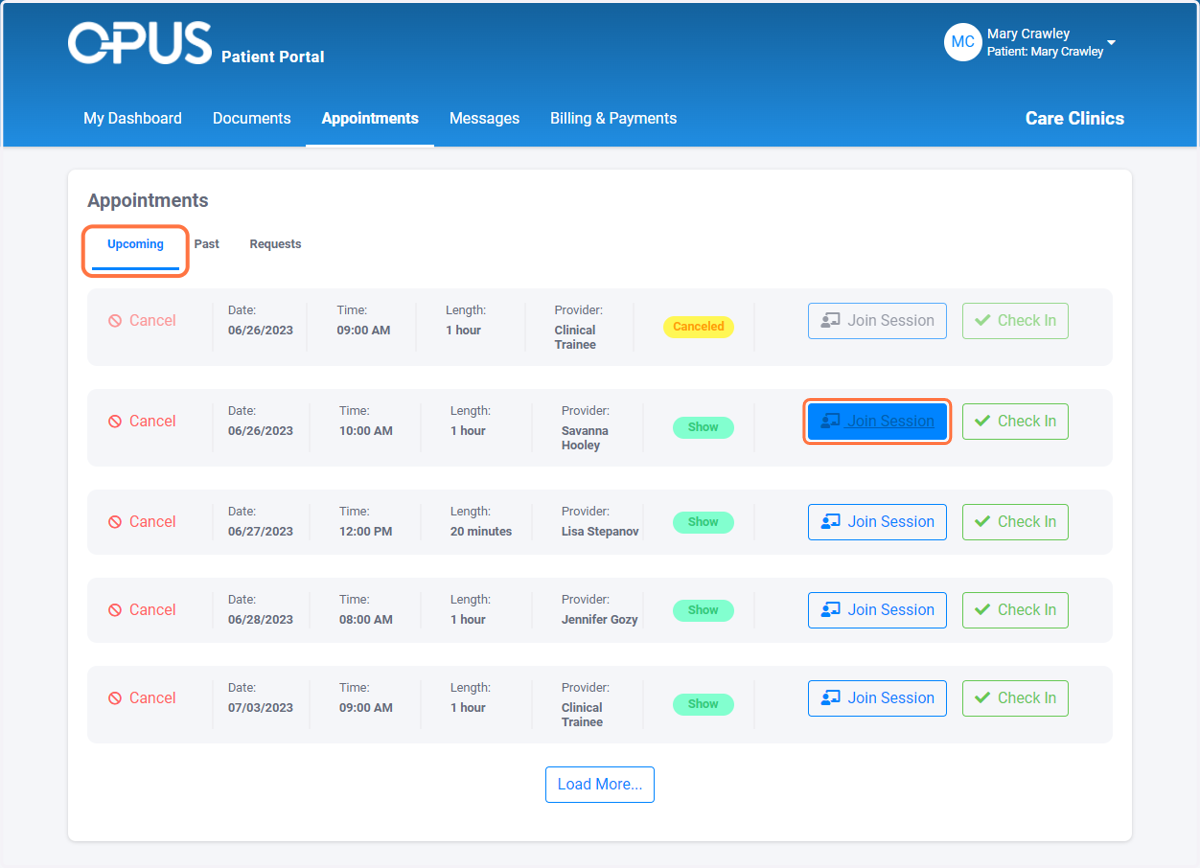The width and height of the screenshot is (1200, 868).
Task: Click Show badge for Jennifer Gozy row
Action: click(703, 610)
